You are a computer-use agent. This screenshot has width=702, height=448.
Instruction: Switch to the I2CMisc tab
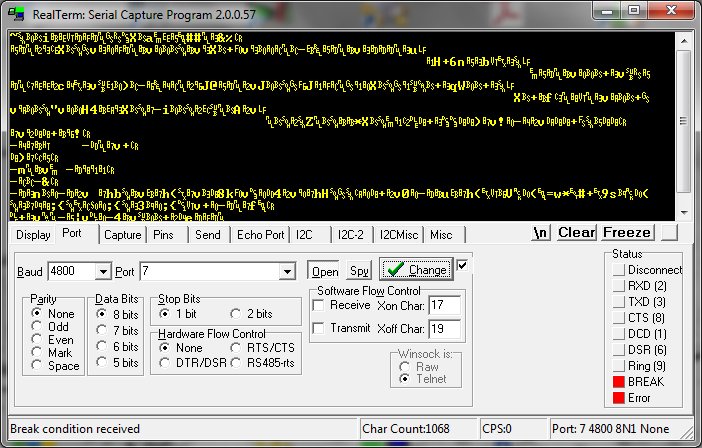[398, 235]
